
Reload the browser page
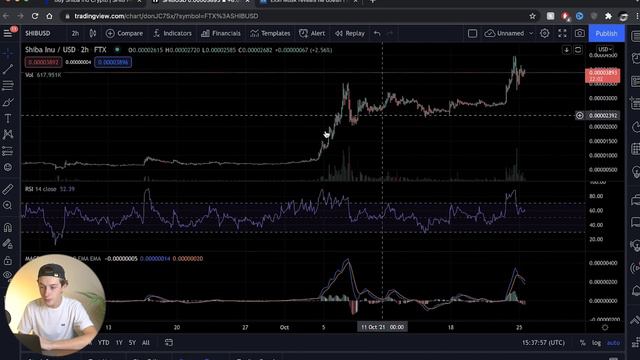pyautogui.click(x=35, y=16)
